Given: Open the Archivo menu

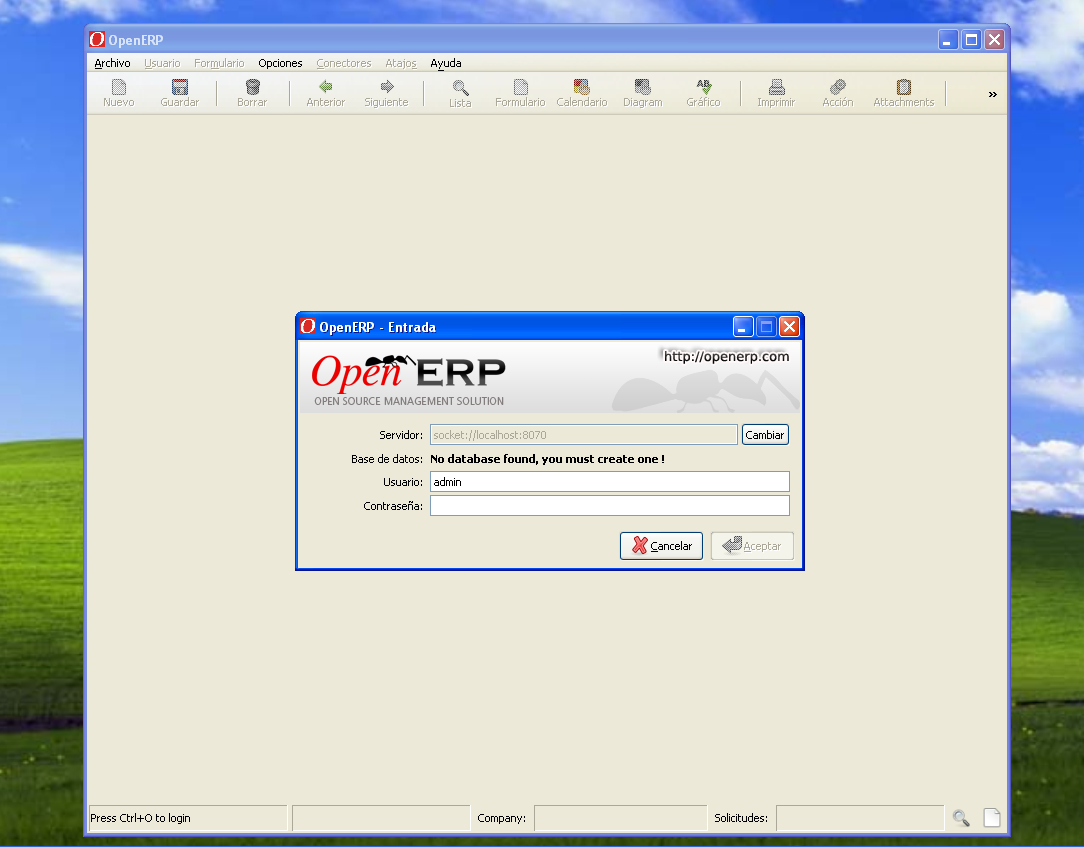Looking at the screenshot, I should [112, 63].
